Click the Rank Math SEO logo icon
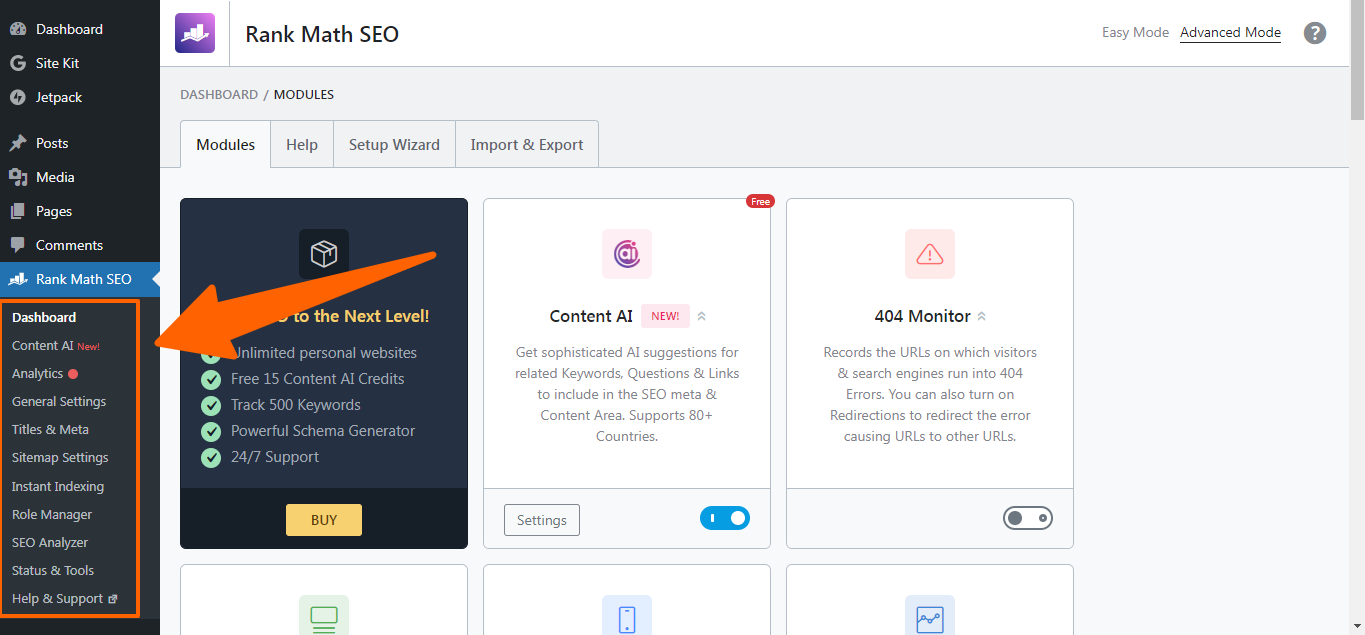Screen dimensions: 1365x635 (195, 33)
